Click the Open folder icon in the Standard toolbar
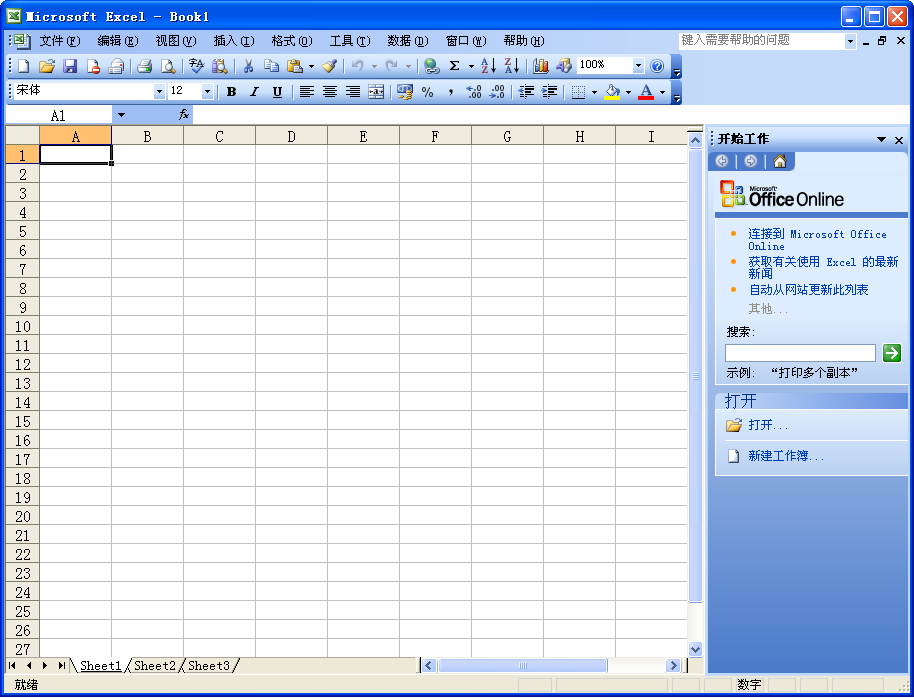Image resolution: width=914 pixels, height=698 pixels. tap(47, 66)
